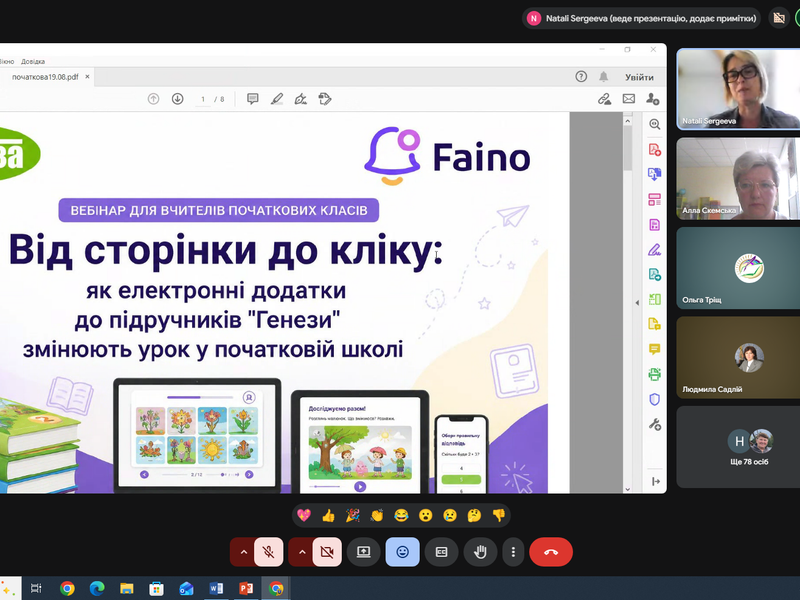Raise hand in the meeting
The height and width of the screenshot is (600, 800).
(x=480, y=552)
